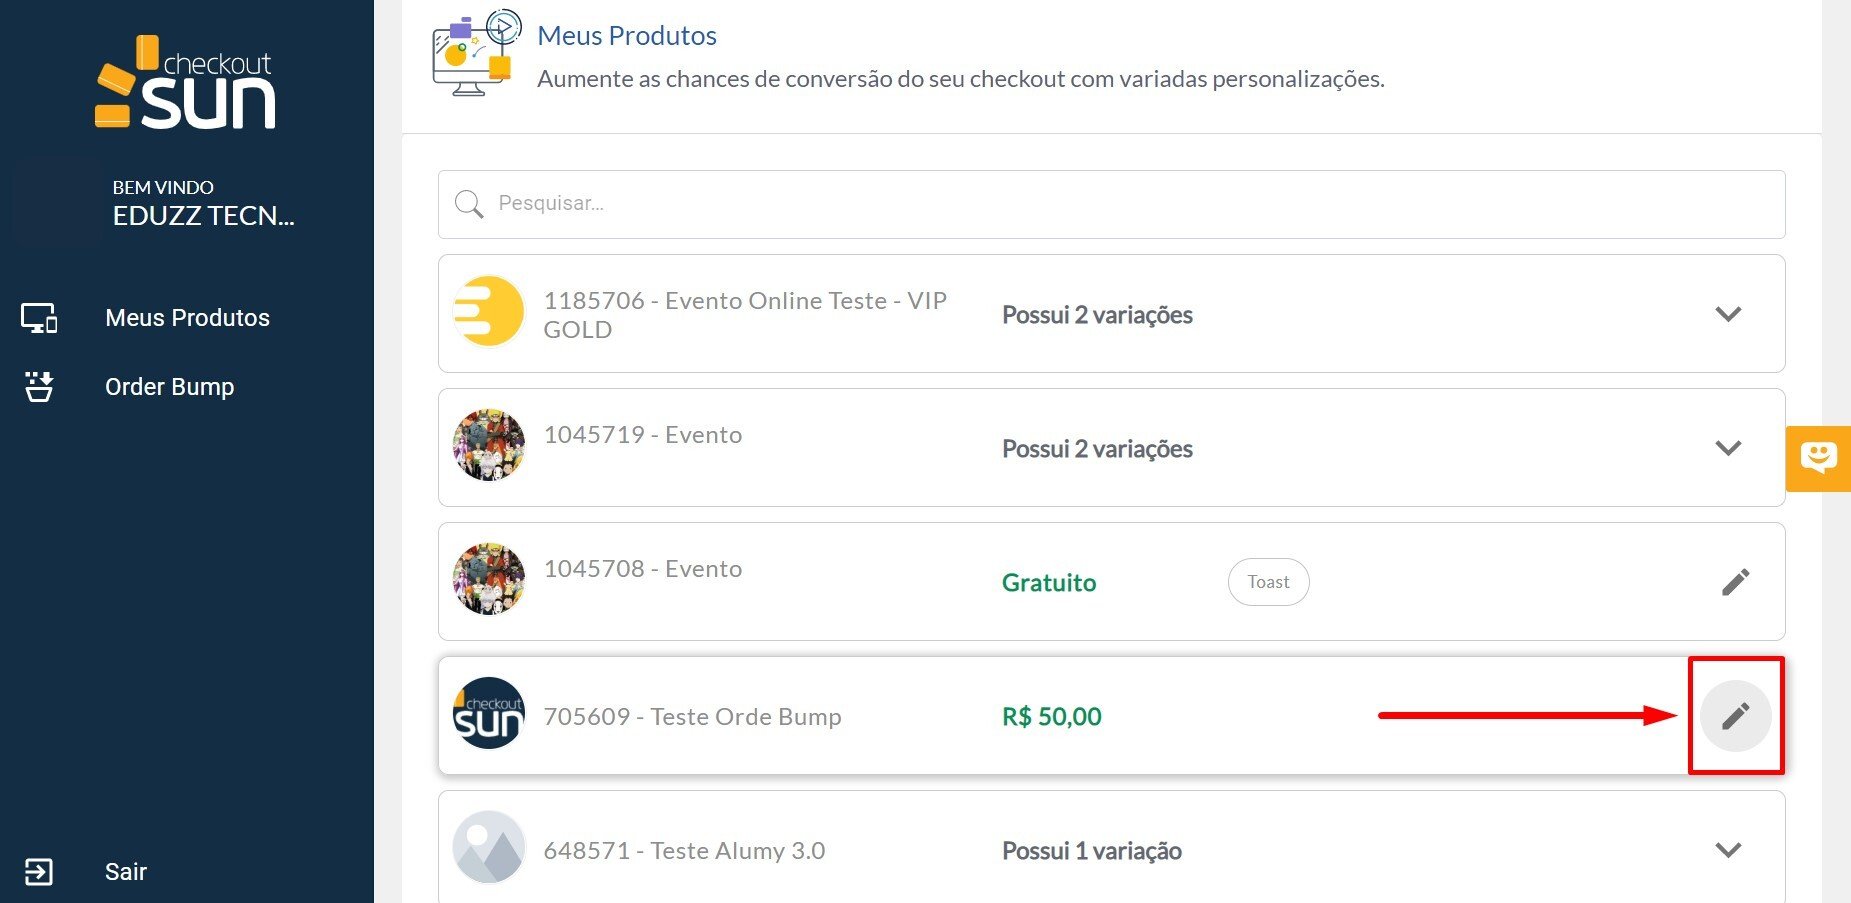
Task: Click the Checkout Sun logo
Action: (x=186, y=84)
